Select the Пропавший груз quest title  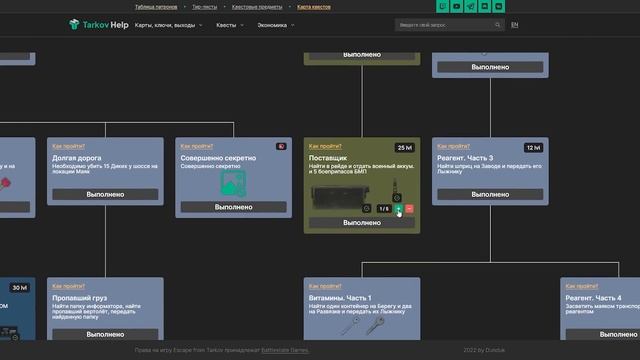pos(79,298)
